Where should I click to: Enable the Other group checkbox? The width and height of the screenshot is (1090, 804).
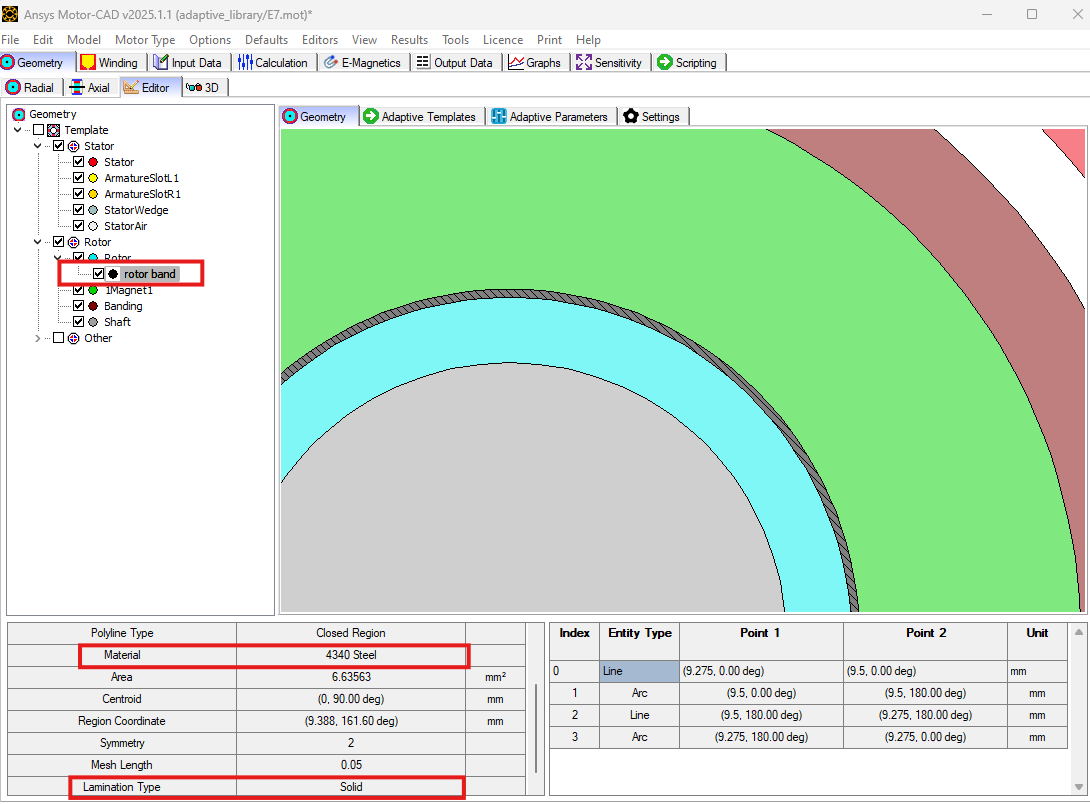pos(58,338)
